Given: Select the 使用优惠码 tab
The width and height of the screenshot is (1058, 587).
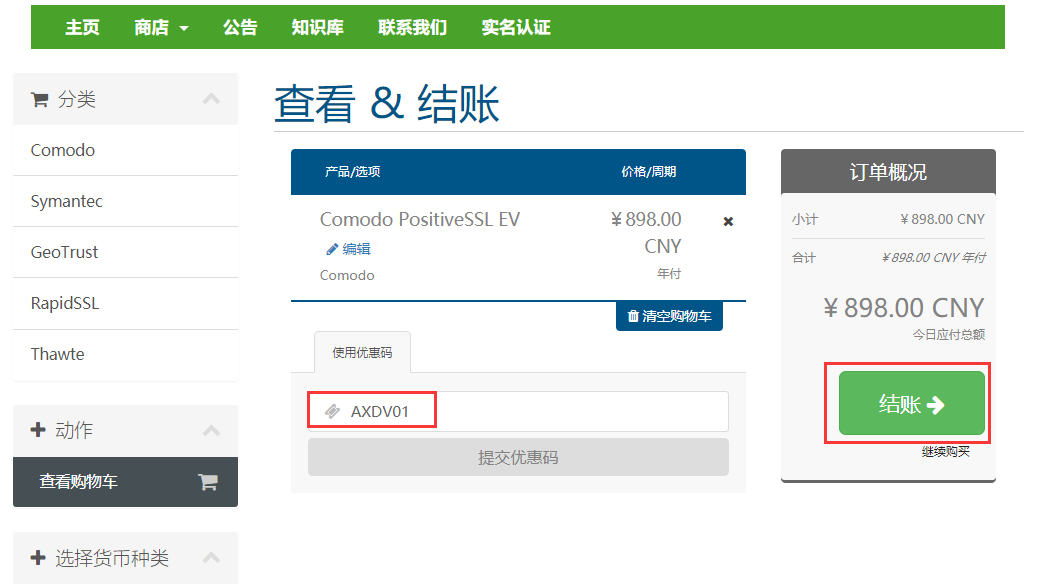Looking at the screenshot, I should [x=362, y=352].
